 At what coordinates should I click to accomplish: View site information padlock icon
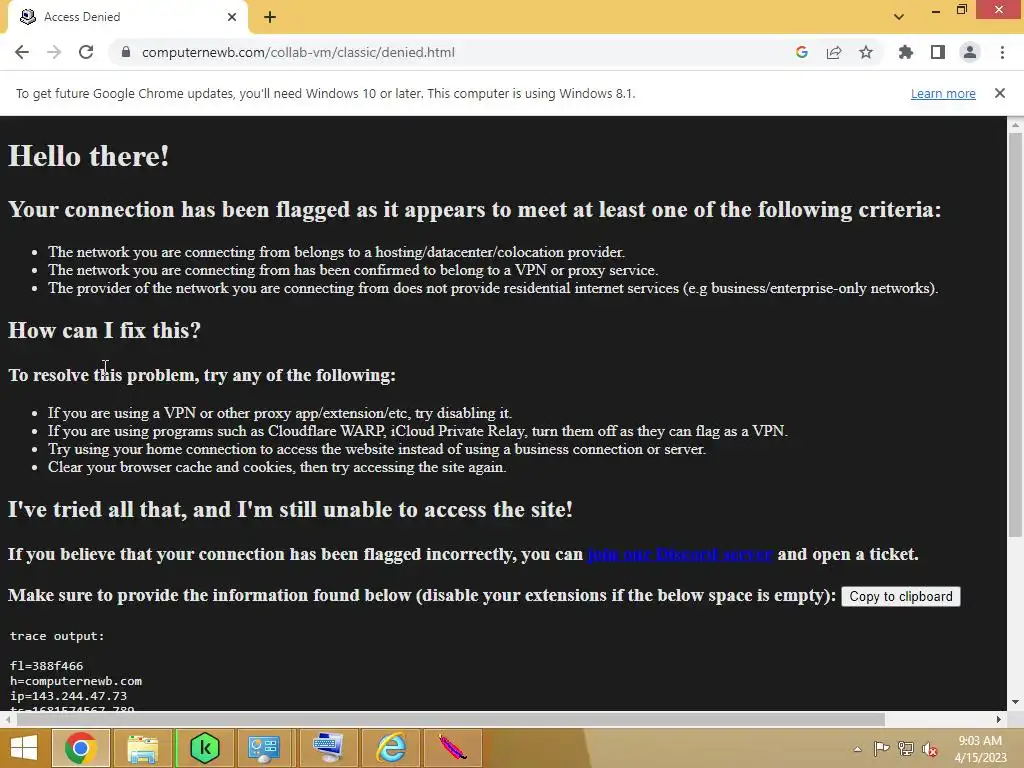pyautogui.click(x=126, y=52)
